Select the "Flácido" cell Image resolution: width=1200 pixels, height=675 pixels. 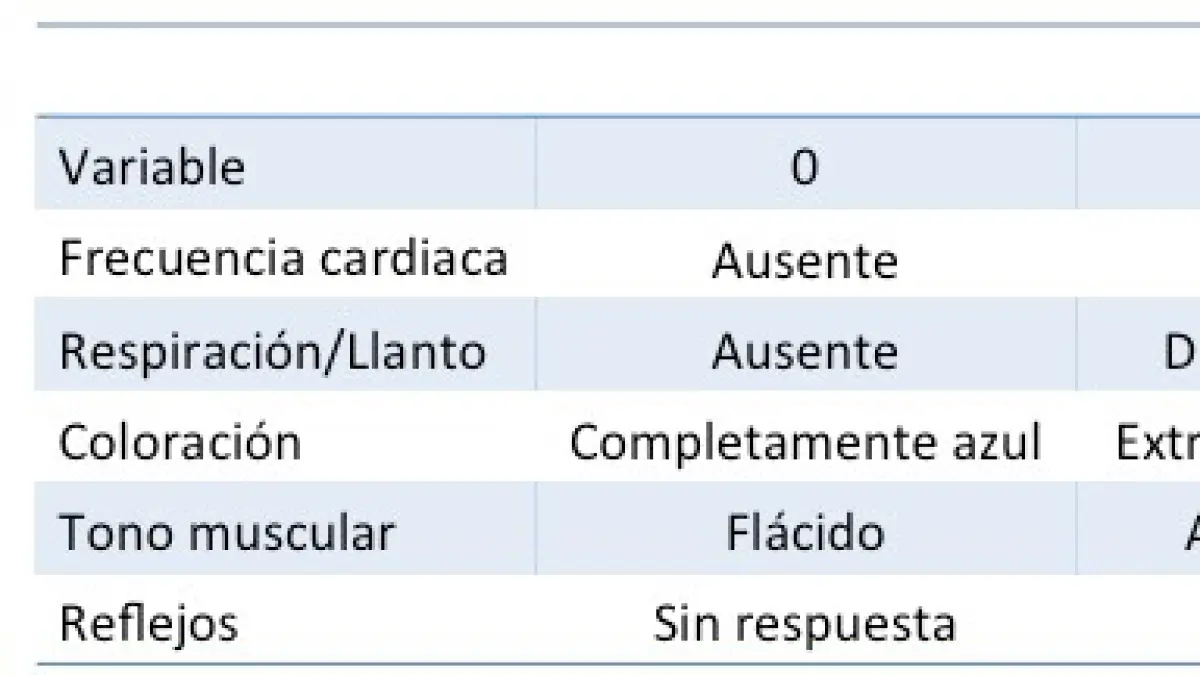[804, 533]
